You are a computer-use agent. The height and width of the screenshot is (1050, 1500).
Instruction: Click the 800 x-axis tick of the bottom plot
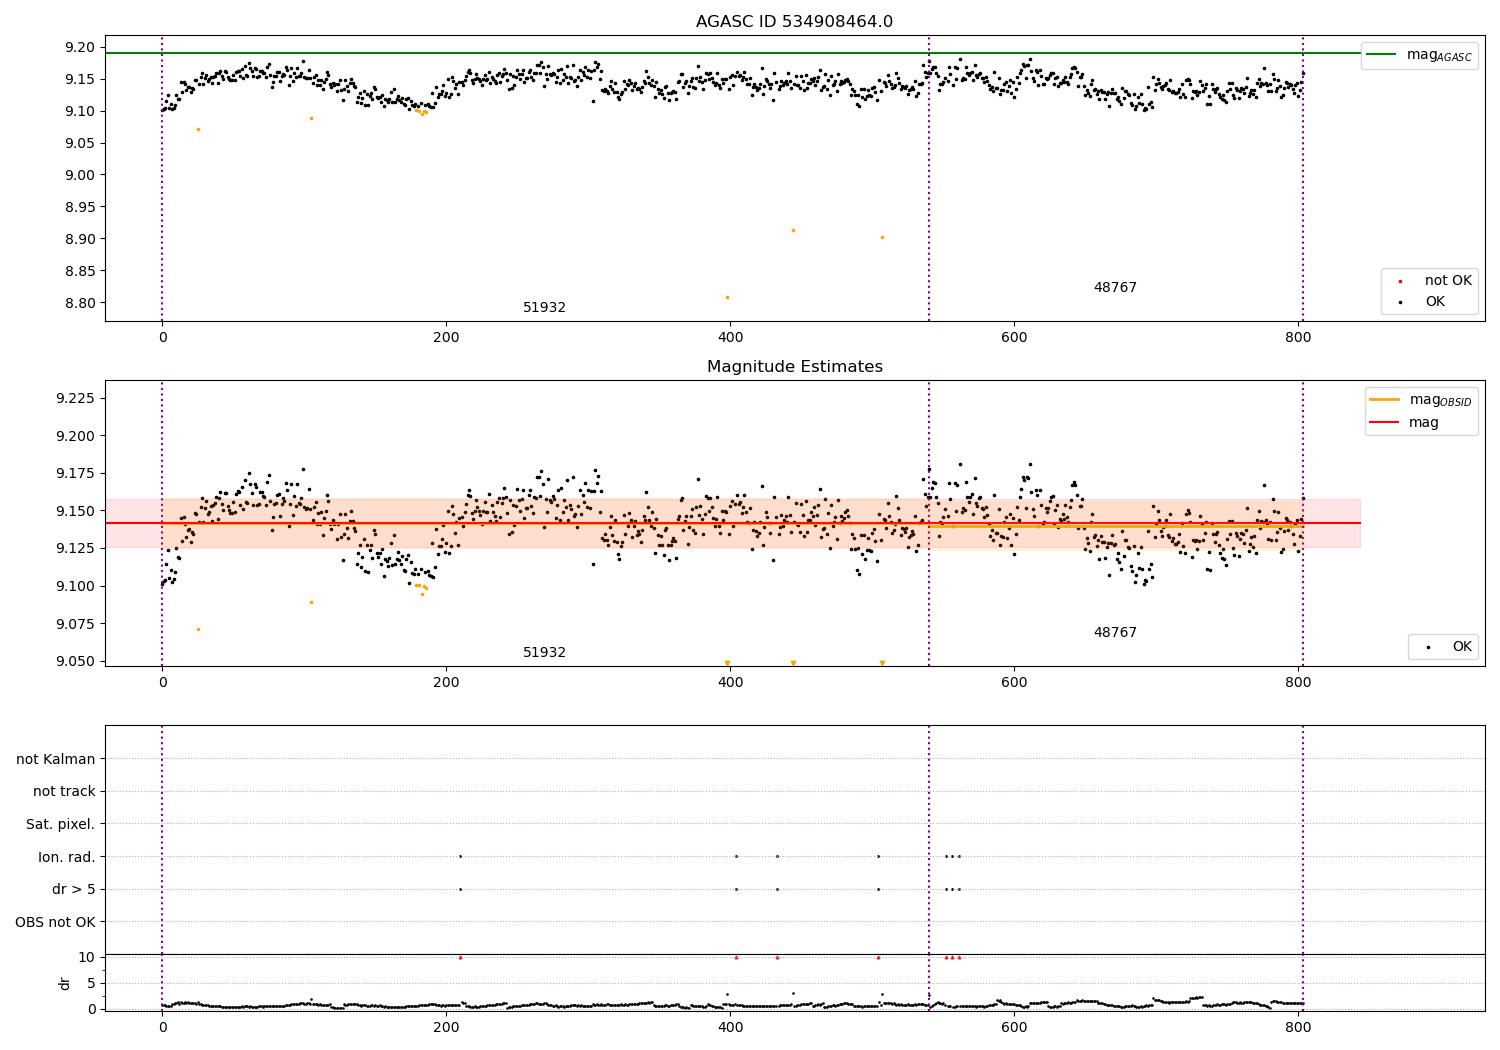1298,1027
